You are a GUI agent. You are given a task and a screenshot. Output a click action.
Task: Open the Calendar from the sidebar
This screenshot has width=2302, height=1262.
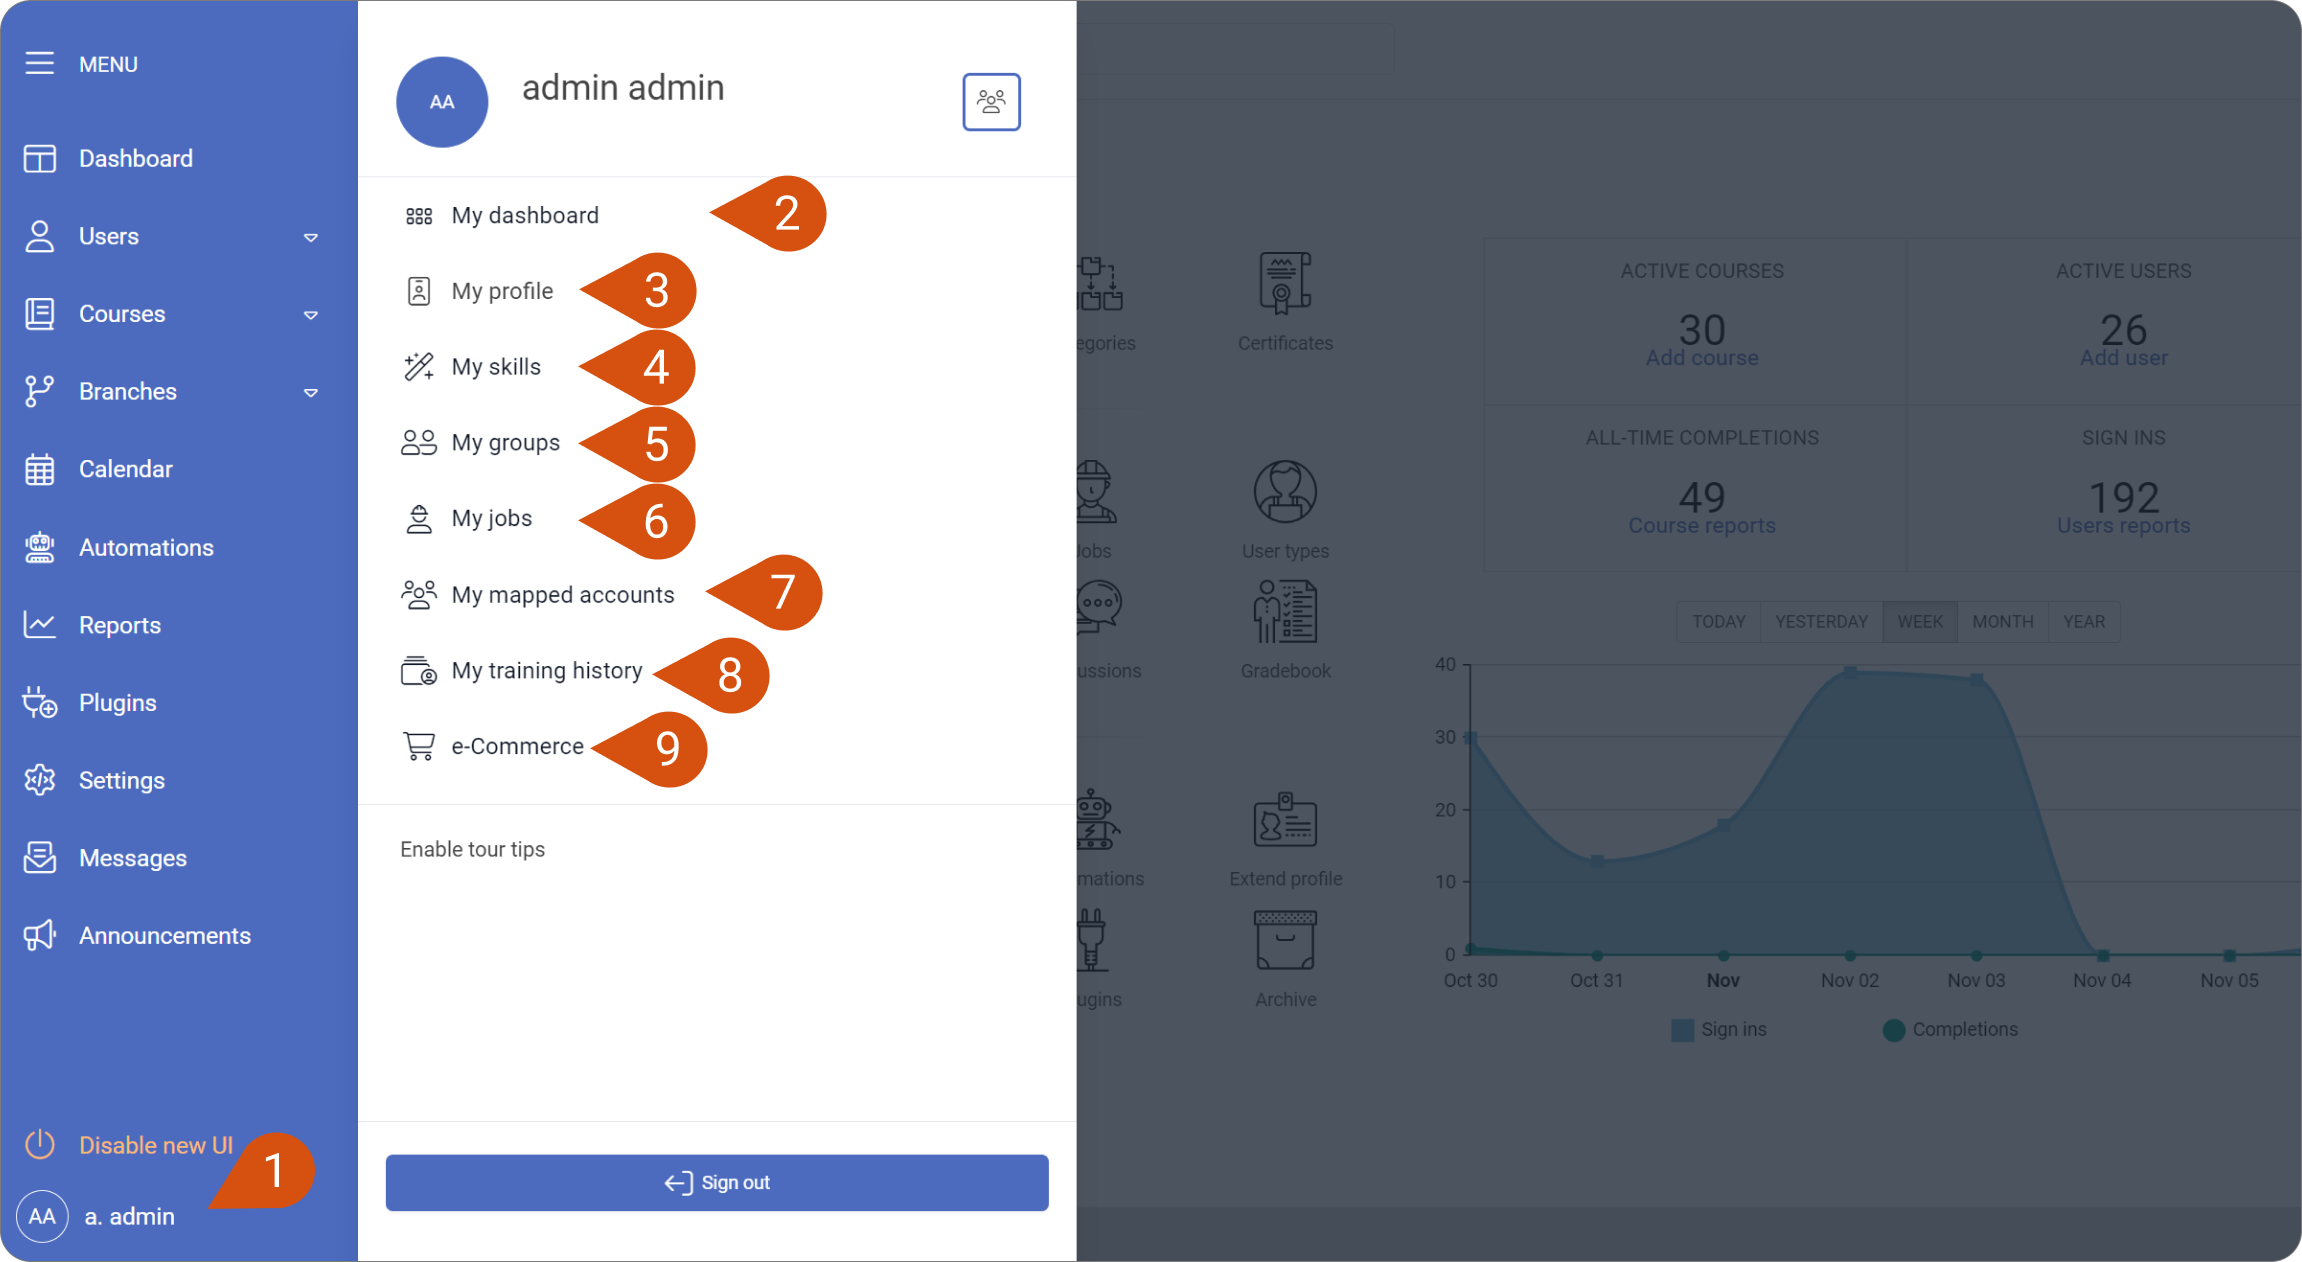coord(126,468)
